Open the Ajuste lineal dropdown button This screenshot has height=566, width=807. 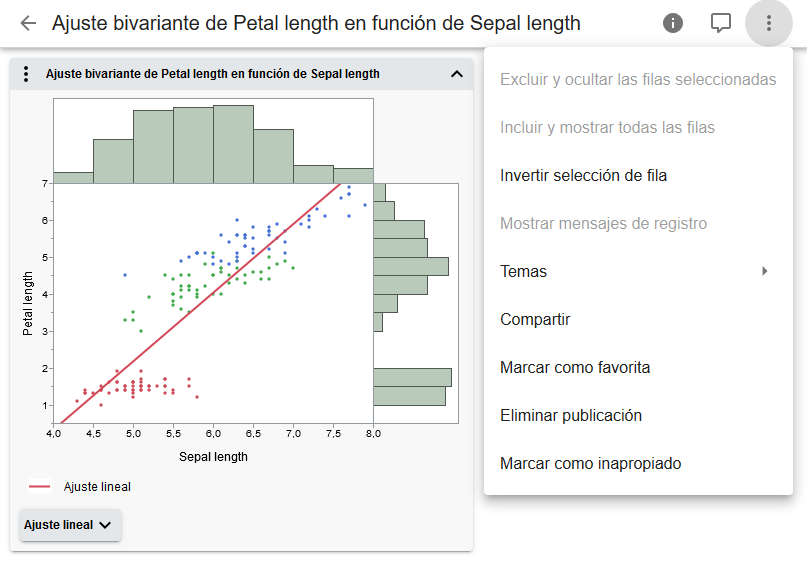70,525
